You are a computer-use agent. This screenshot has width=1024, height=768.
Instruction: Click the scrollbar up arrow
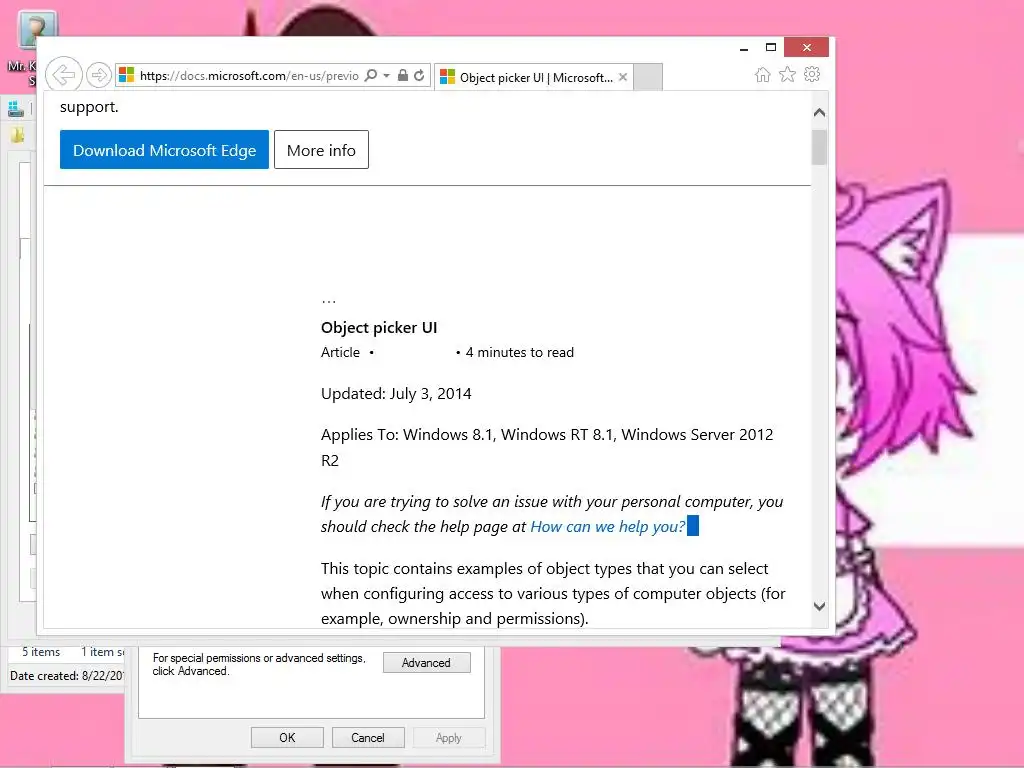pos(820,112)
